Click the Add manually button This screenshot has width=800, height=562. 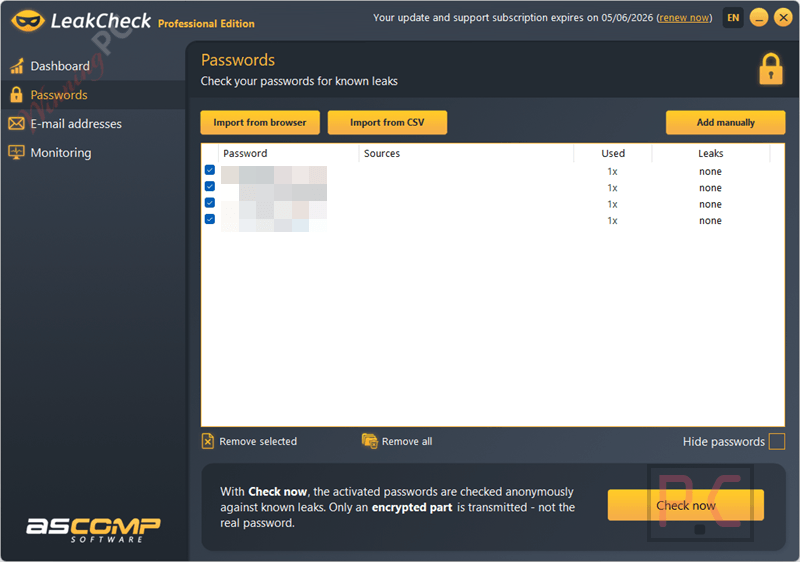coord(726,122)
